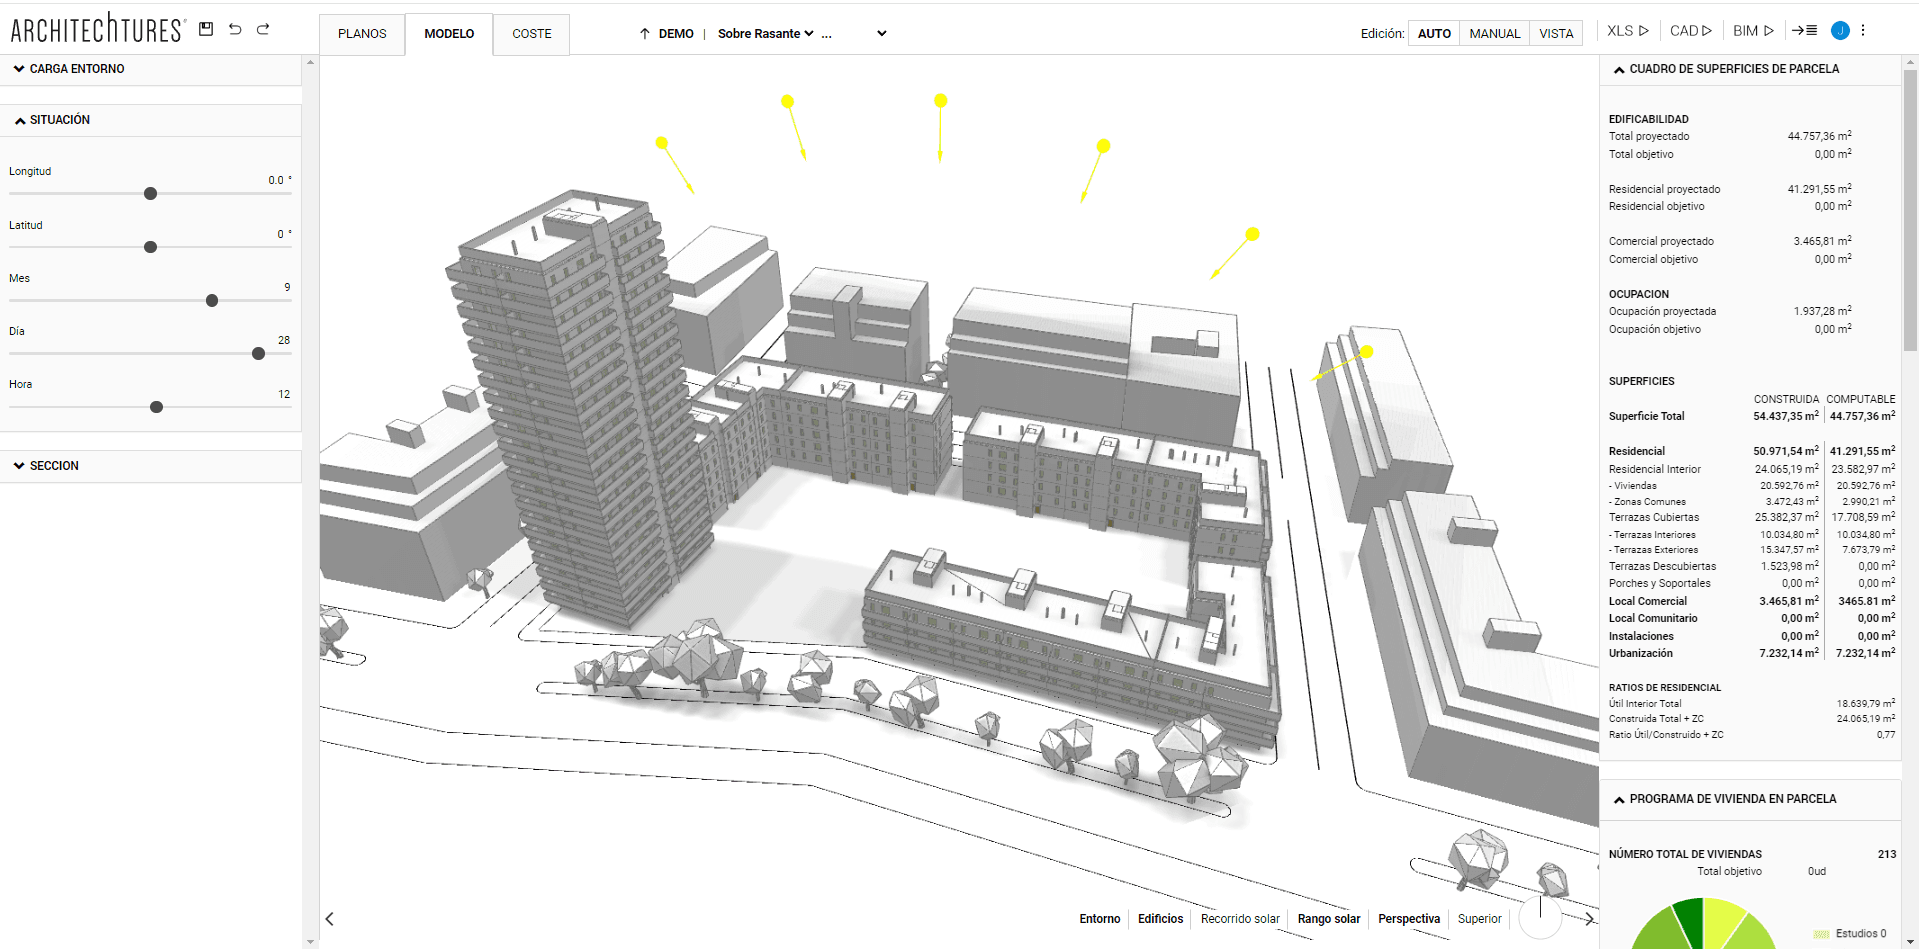Export to CAD via the CAD icon

tap(1690, 30)
